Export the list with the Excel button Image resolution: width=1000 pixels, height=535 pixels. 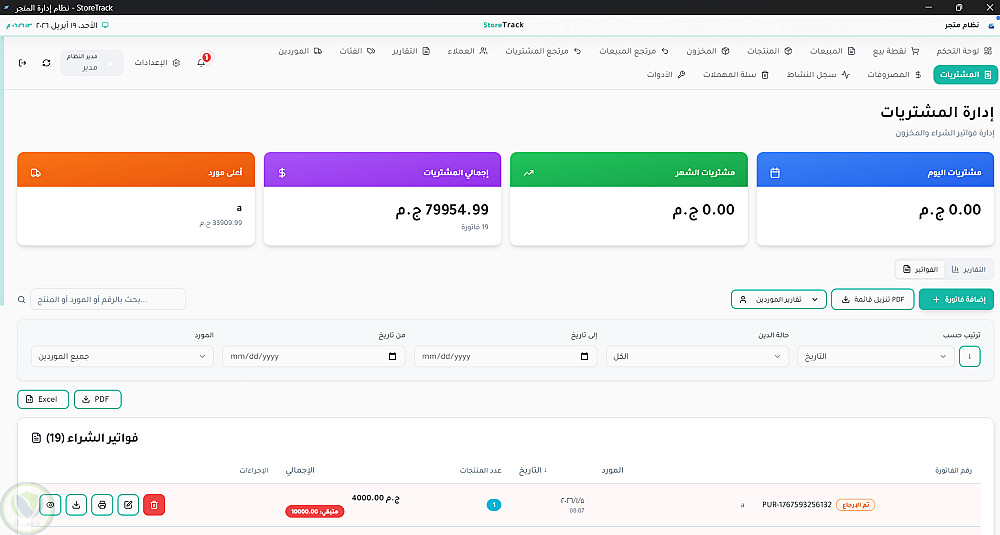[x=43, y=399]
